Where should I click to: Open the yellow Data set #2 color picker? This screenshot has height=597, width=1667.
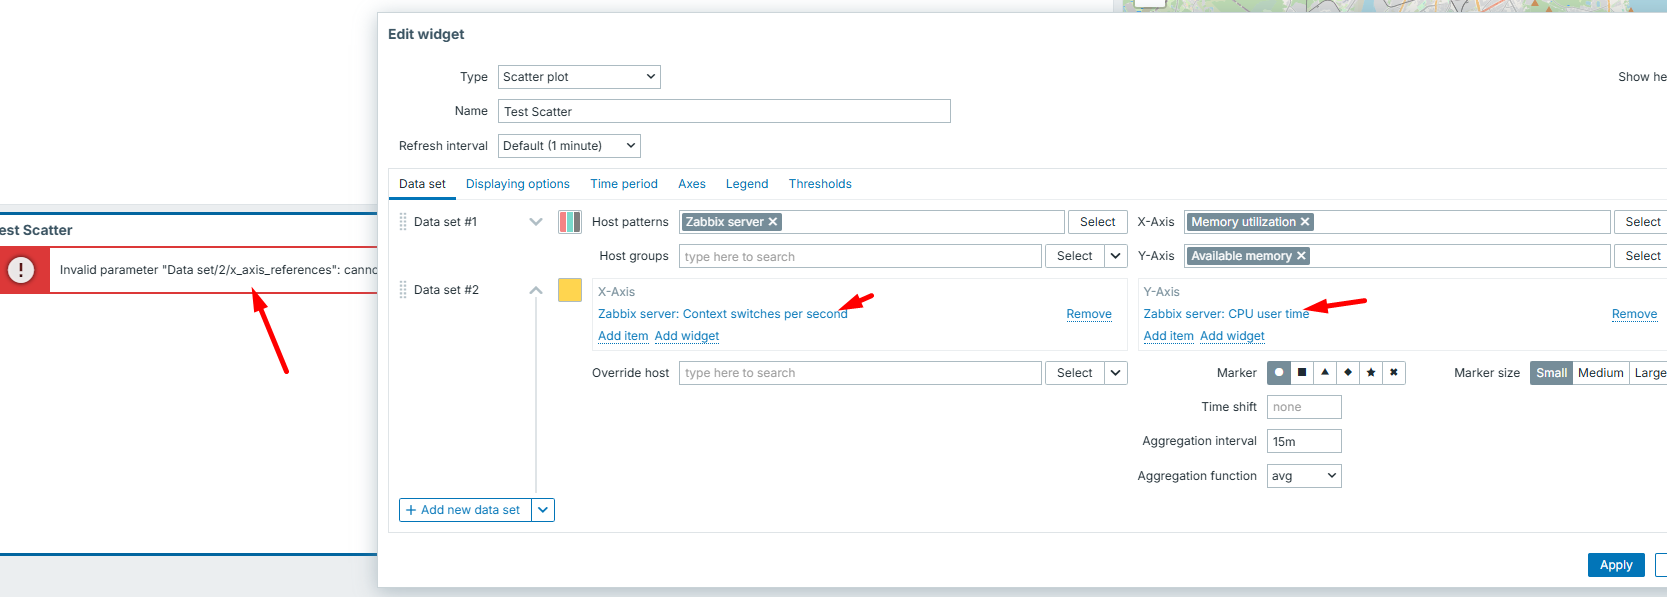click(x=570, y=290)
